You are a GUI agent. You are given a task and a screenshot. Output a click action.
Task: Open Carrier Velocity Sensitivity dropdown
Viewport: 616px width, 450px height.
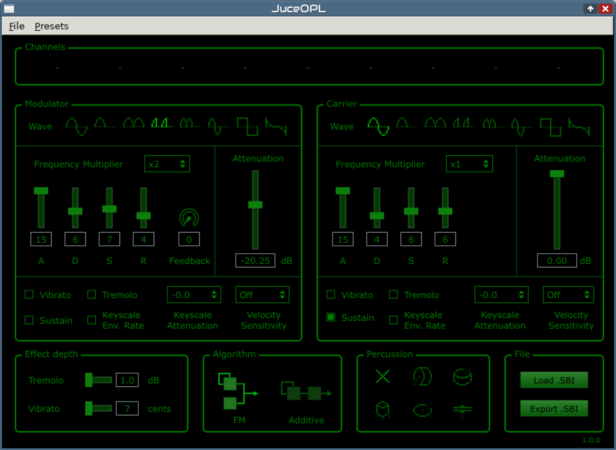[568, 295]
